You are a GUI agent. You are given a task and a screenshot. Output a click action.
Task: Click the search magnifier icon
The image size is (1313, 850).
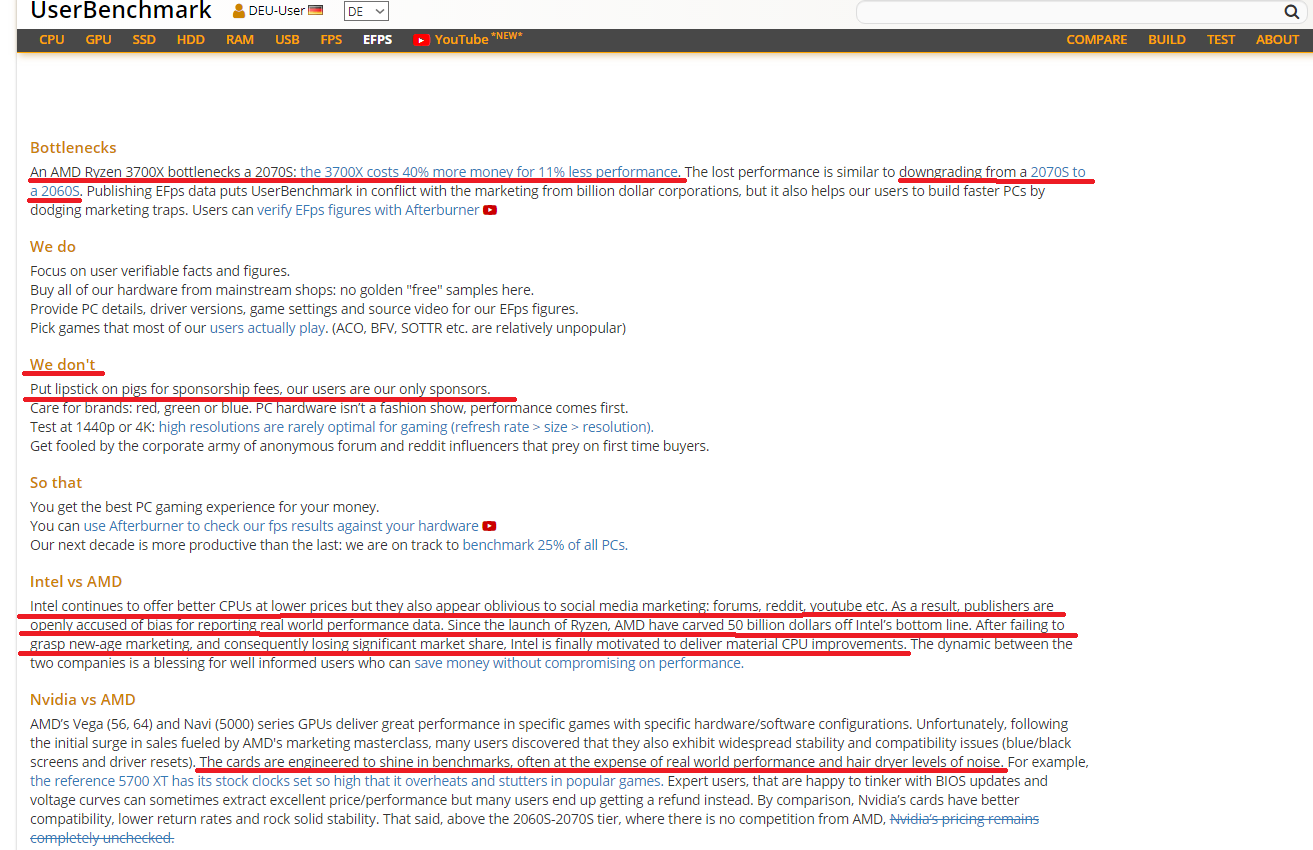click(1291, 12)
